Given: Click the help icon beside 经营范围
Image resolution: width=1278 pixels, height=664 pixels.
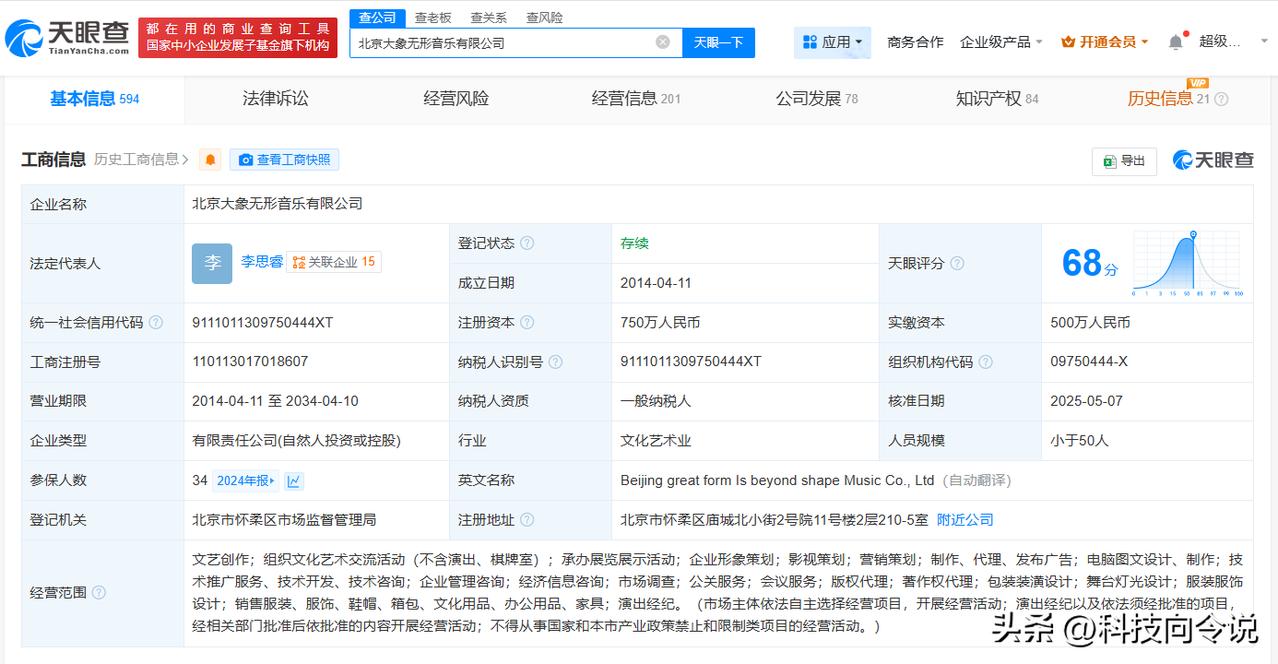Looking at the screenshot, I should pyautogui.click(x=99, y=592).
